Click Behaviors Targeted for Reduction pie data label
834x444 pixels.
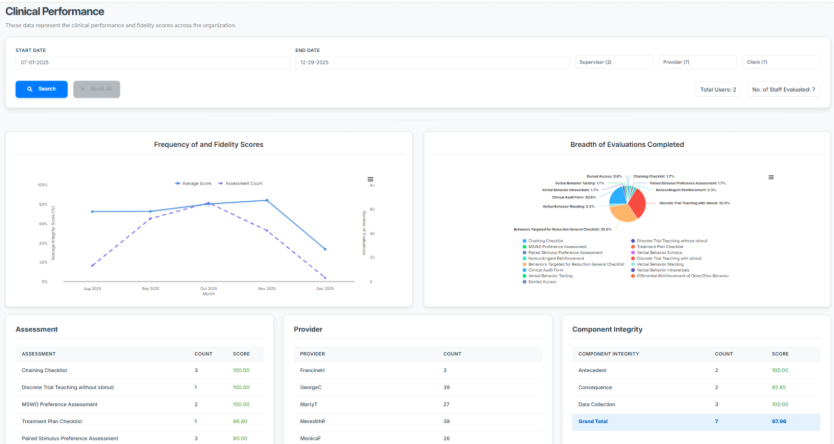(562, 229)
